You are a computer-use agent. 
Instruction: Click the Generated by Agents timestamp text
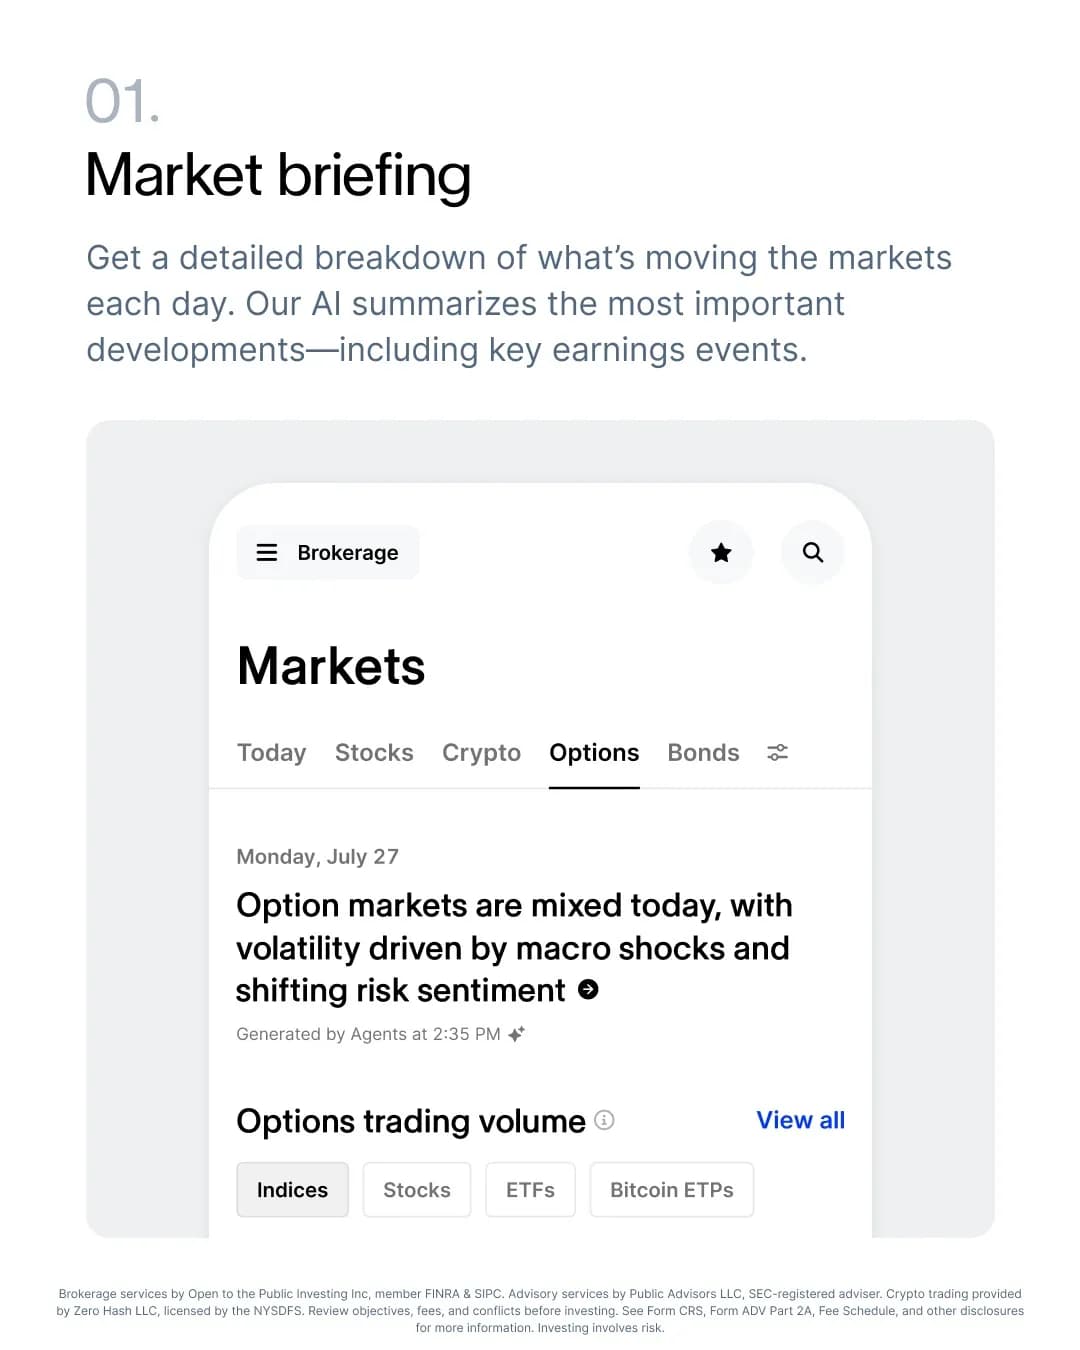point(368,1034)
